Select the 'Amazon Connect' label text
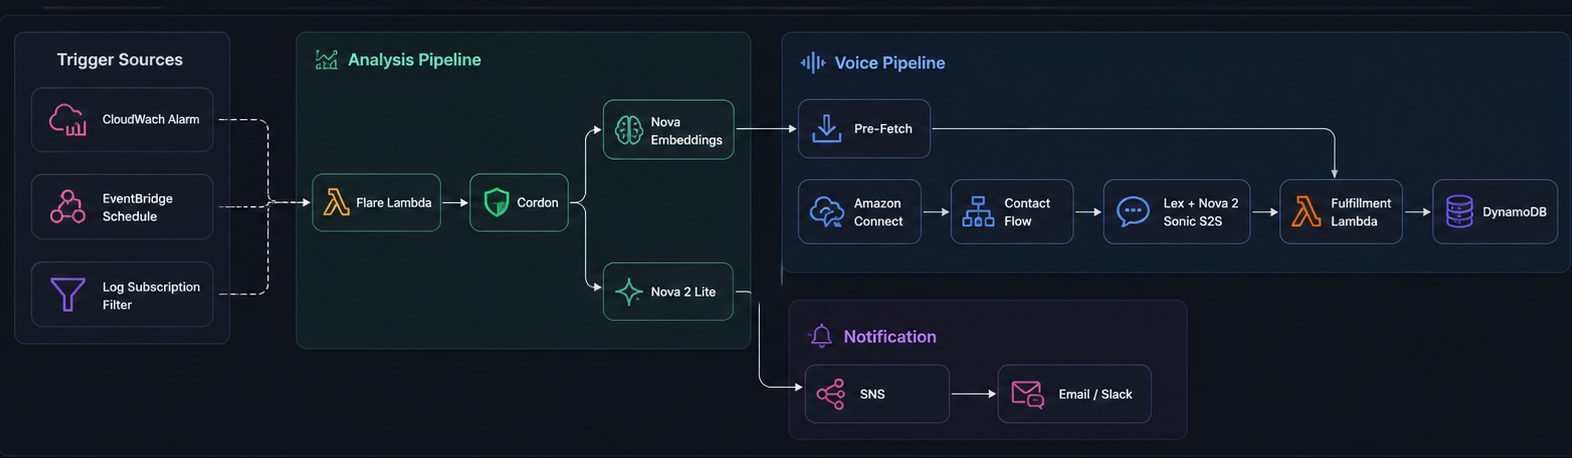Image resolution: width=1572 pixels, height=458 pixels. [x=878, y=212]
